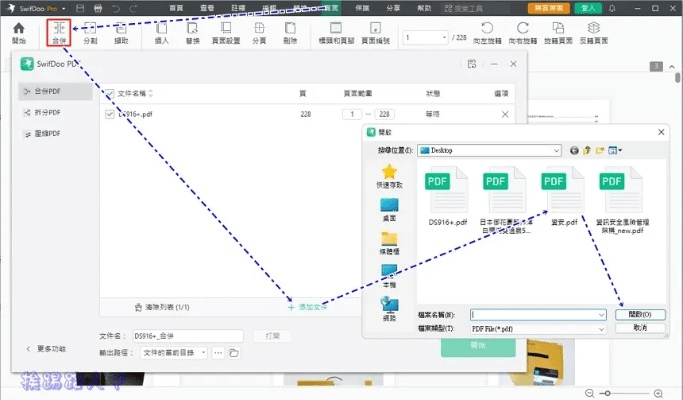Open 頁面編號 page numbering tool
683x400 pixels.
[375, 33]
